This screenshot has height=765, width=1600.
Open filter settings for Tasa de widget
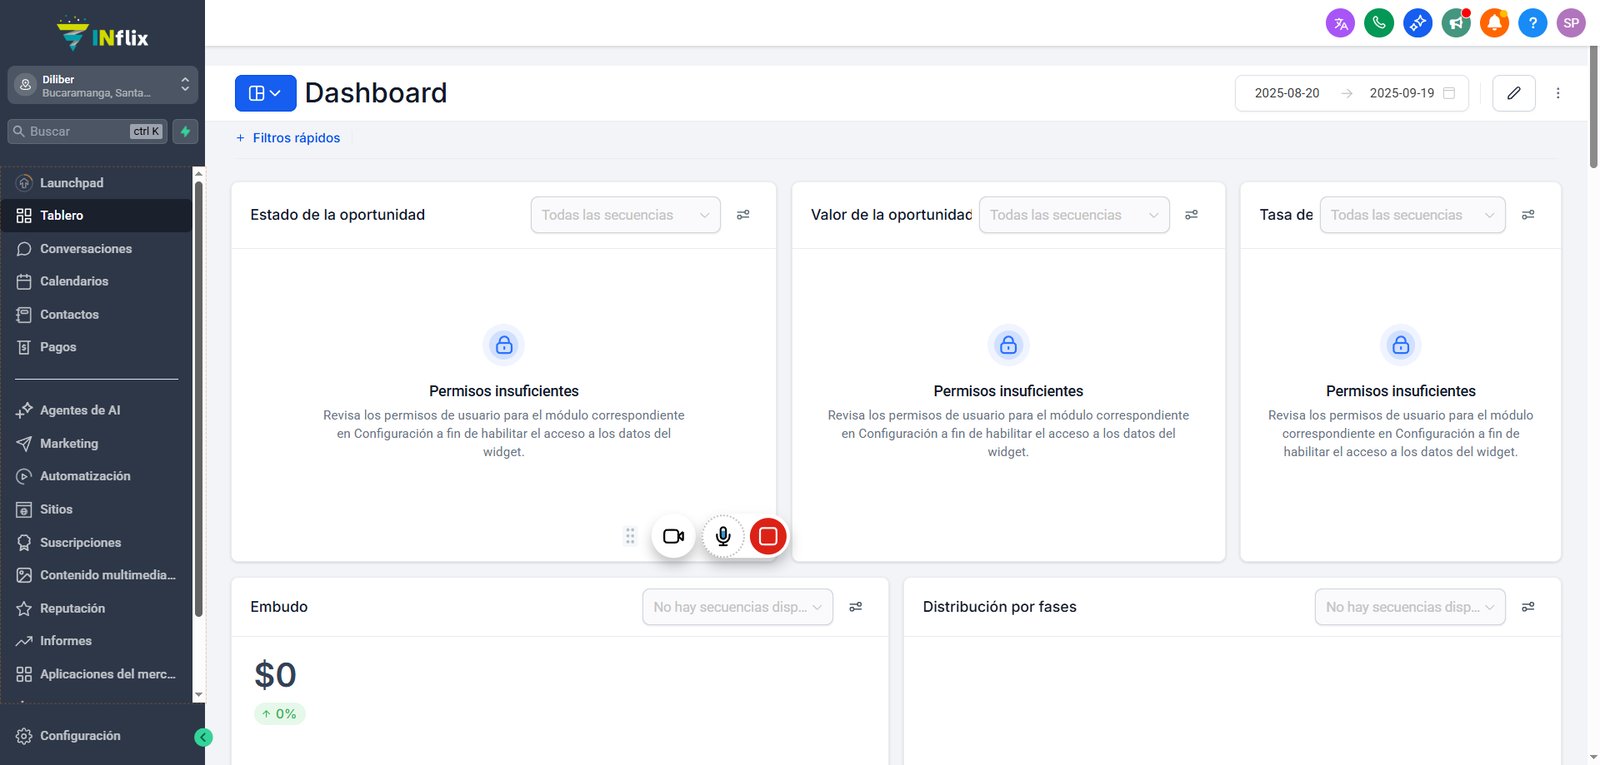click(1528, 215)
